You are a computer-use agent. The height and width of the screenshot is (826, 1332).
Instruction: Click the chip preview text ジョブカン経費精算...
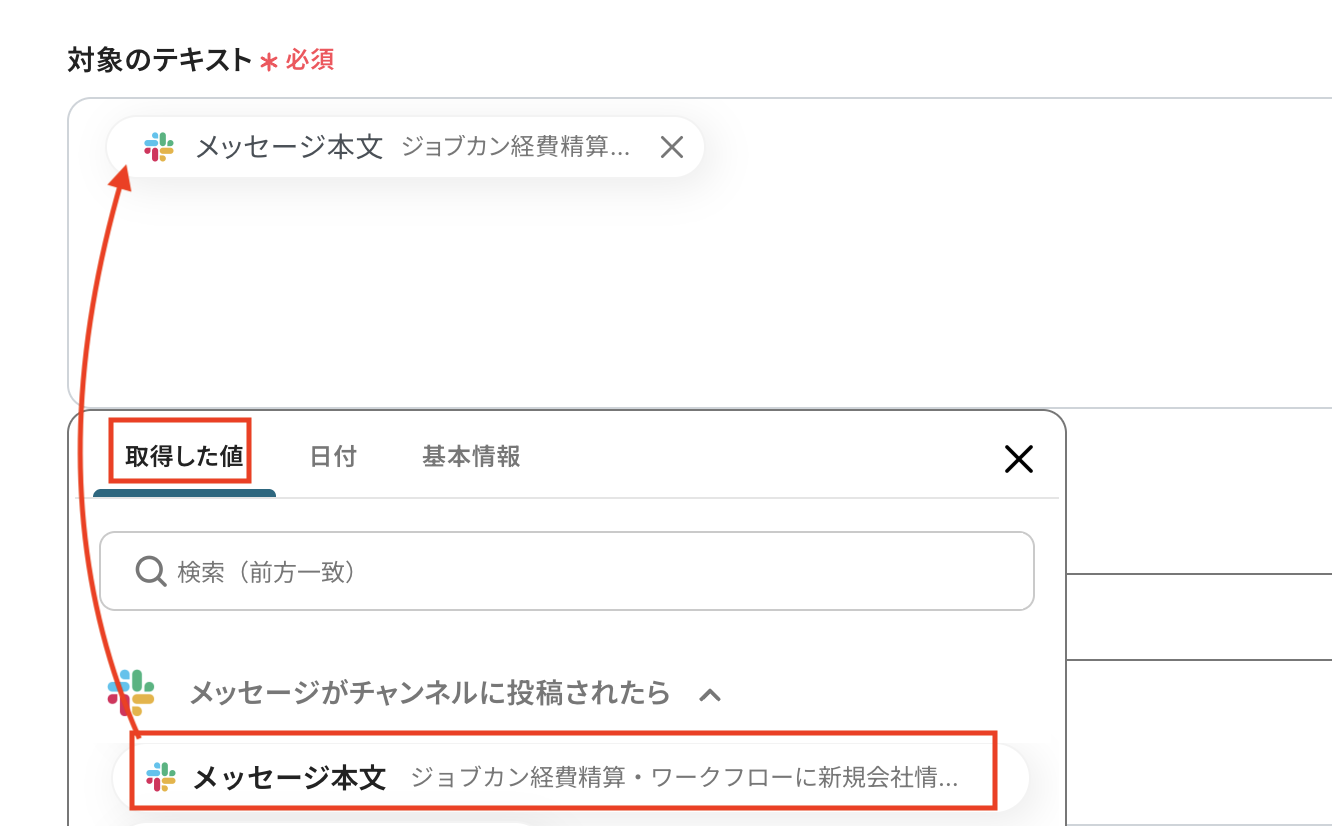click(516, 148)
